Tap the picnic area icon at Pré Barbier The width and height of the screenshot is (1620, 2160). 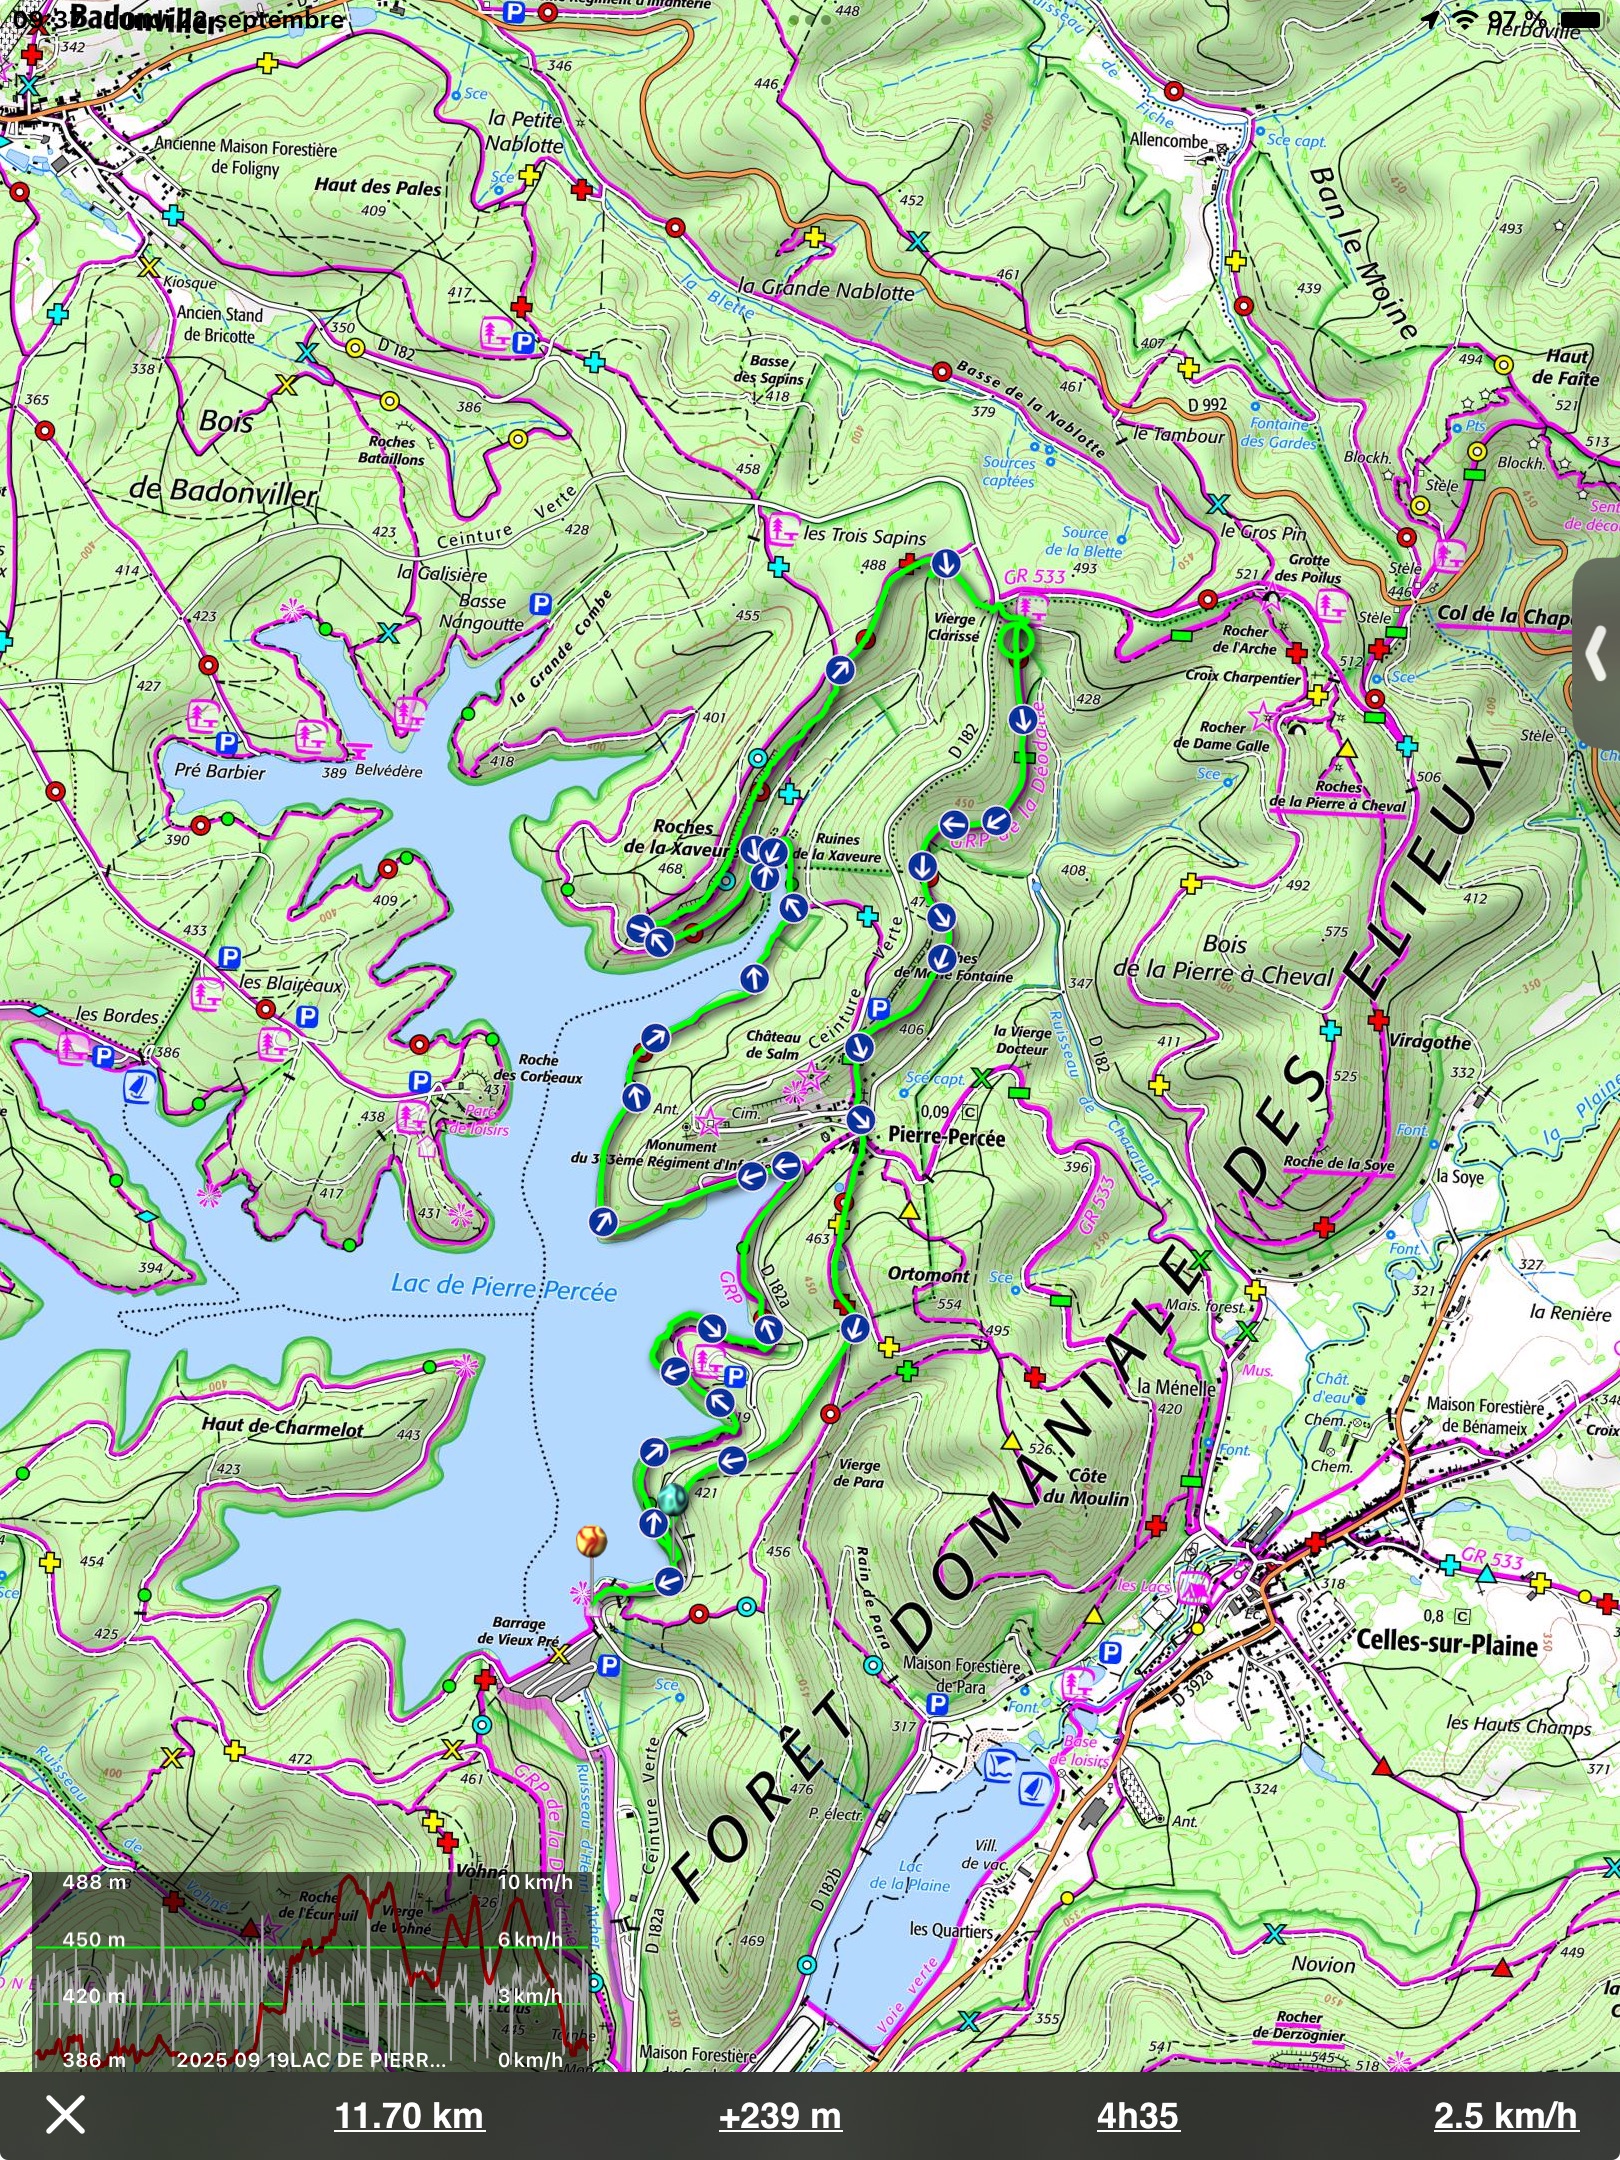204,714
